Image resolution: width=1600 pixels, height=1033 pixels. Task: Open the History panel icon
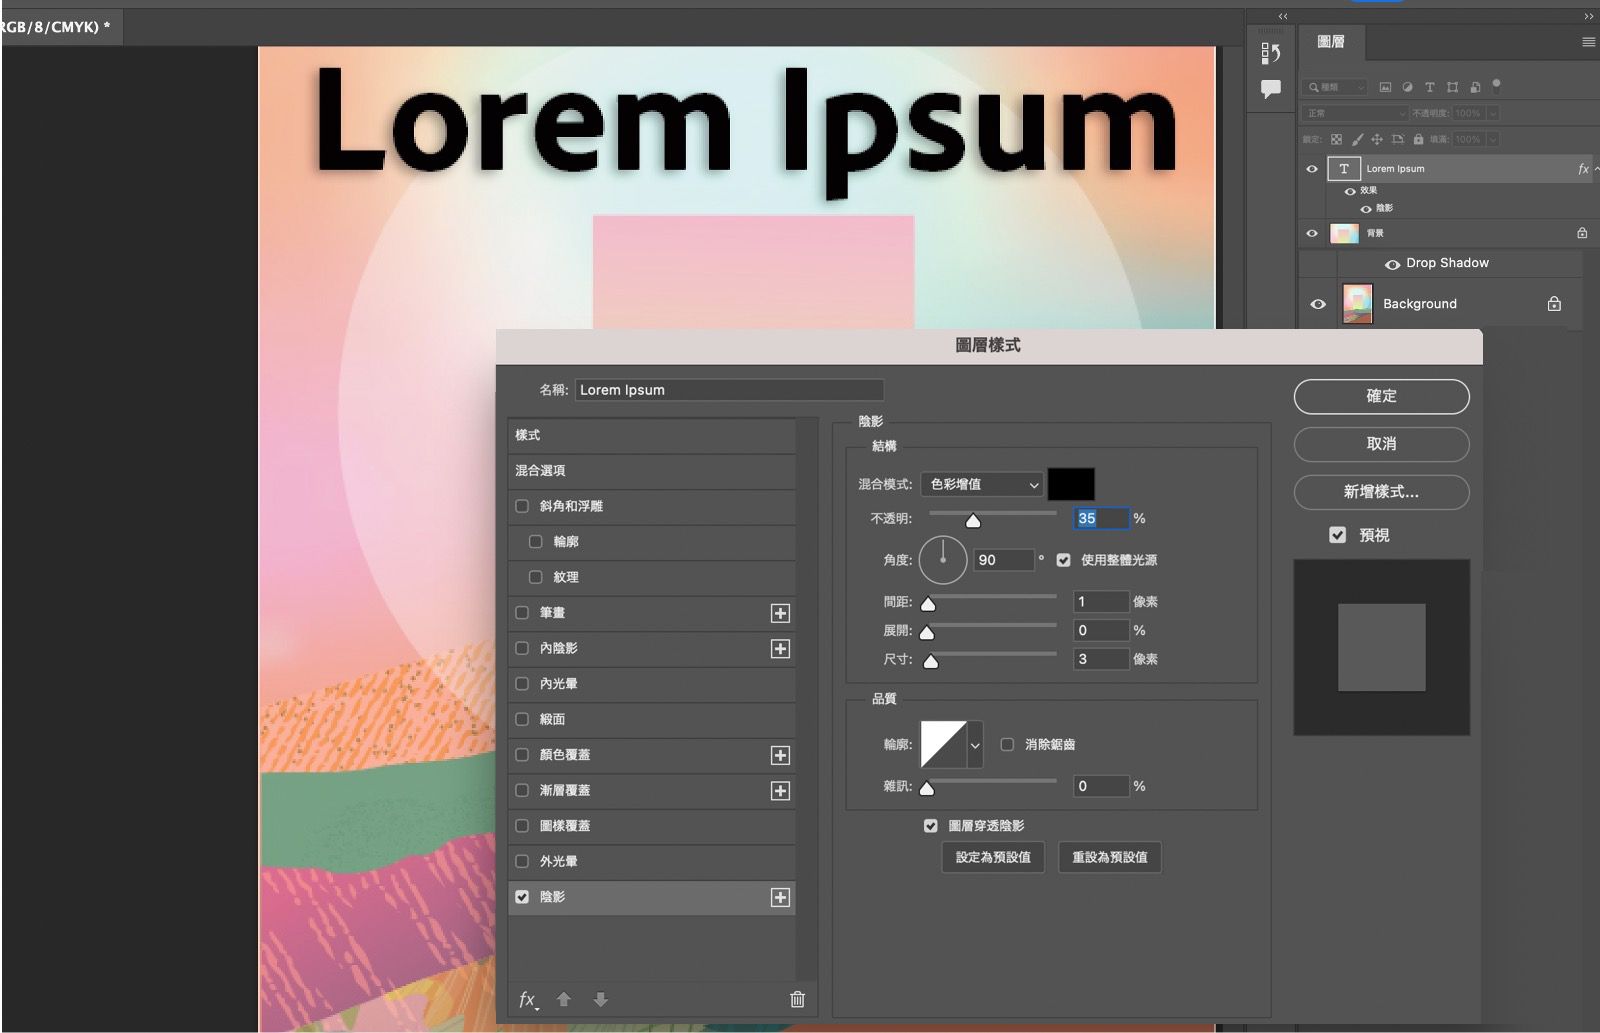pos(1270,53)
